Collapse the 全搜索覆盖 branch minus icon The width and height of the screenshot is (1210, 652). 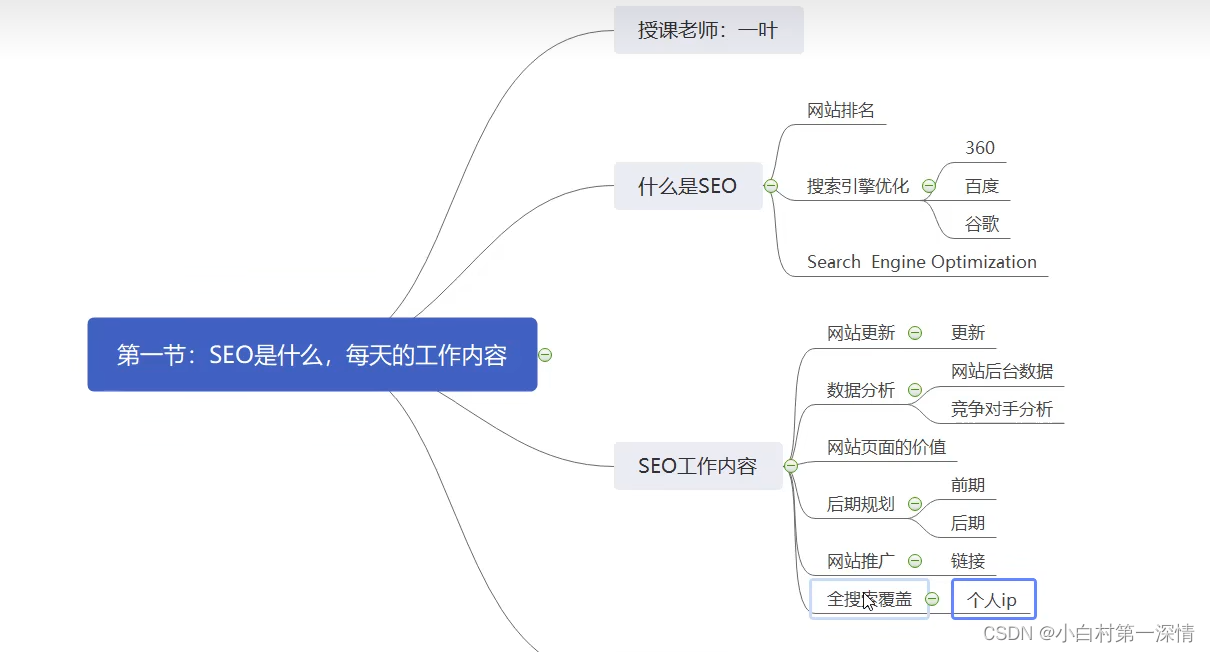[932, 598]
